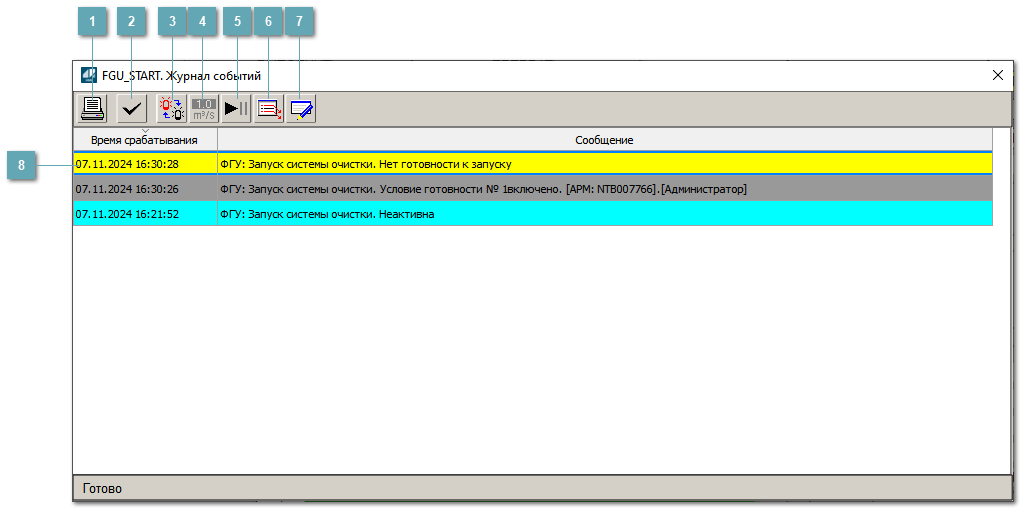The height and width of the screenshot is (511, 1023).
Task: Toggle play/pause of event log updates
Action: click(x=237, y=109)
